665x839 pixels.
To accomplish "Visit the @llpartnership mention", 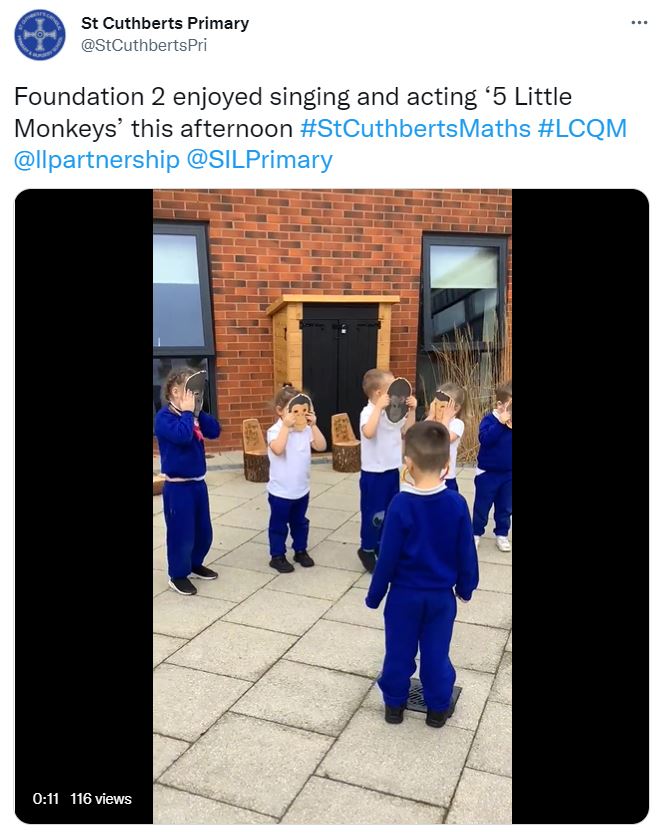I will [x=97, y=161].
